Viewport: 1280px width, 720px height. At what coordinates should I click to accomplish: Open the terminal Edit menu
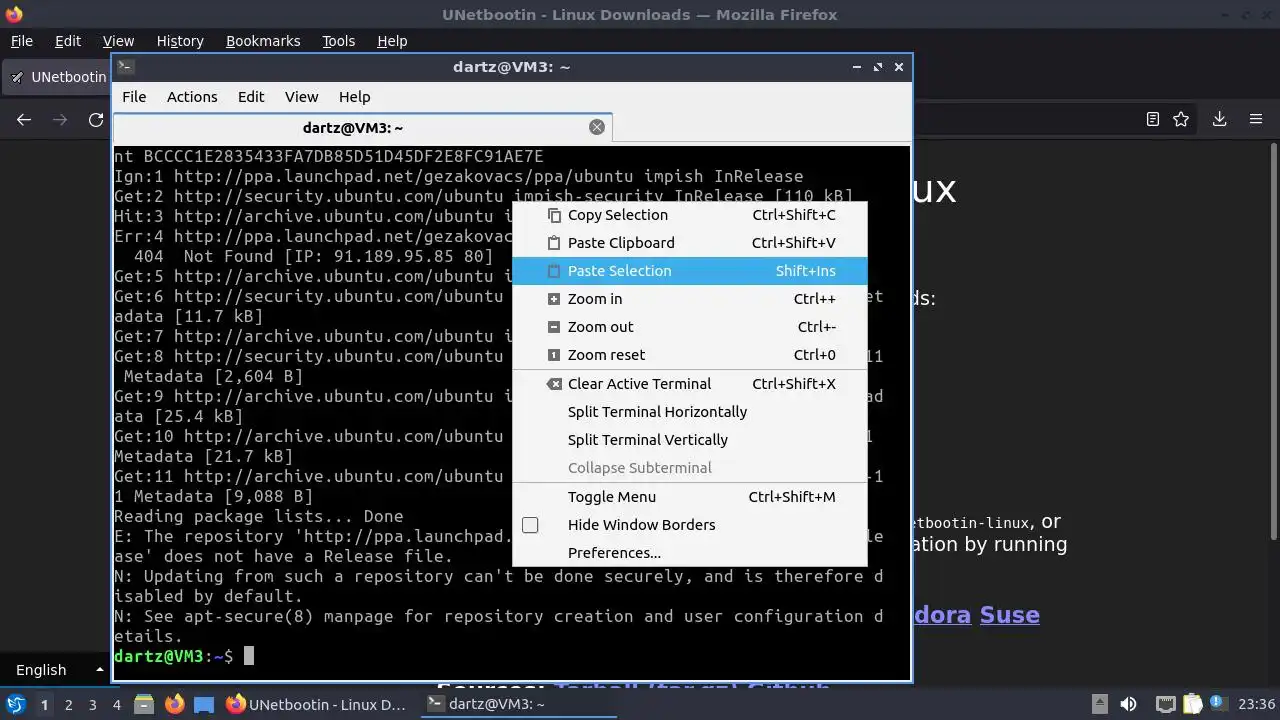coord(251,97)
